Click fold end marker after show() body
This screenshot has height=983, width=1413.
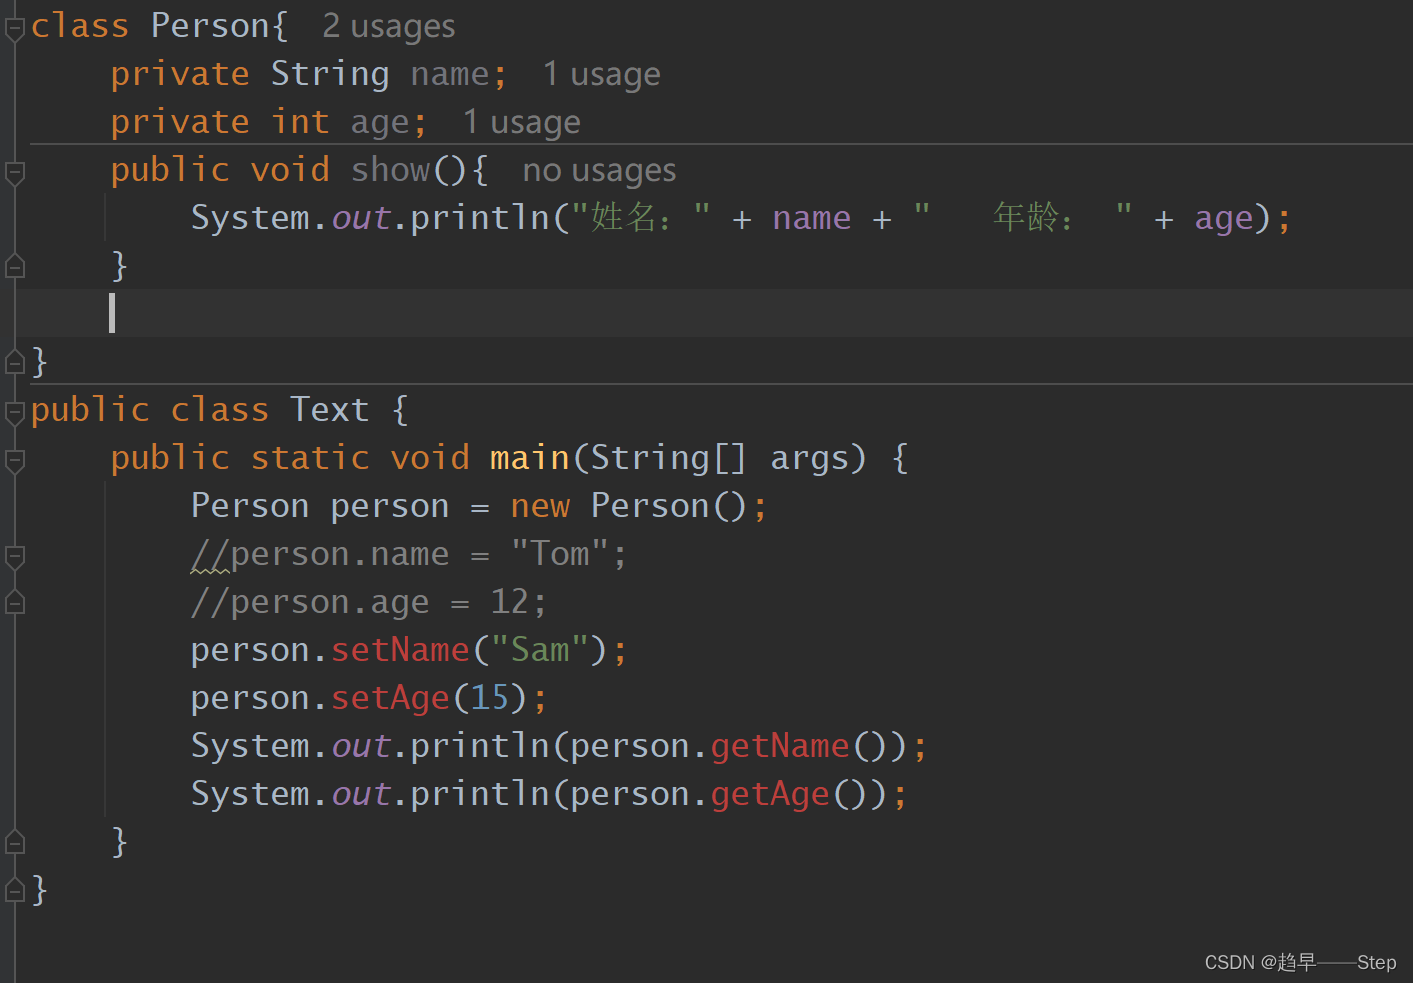click(x=15, y=266)
